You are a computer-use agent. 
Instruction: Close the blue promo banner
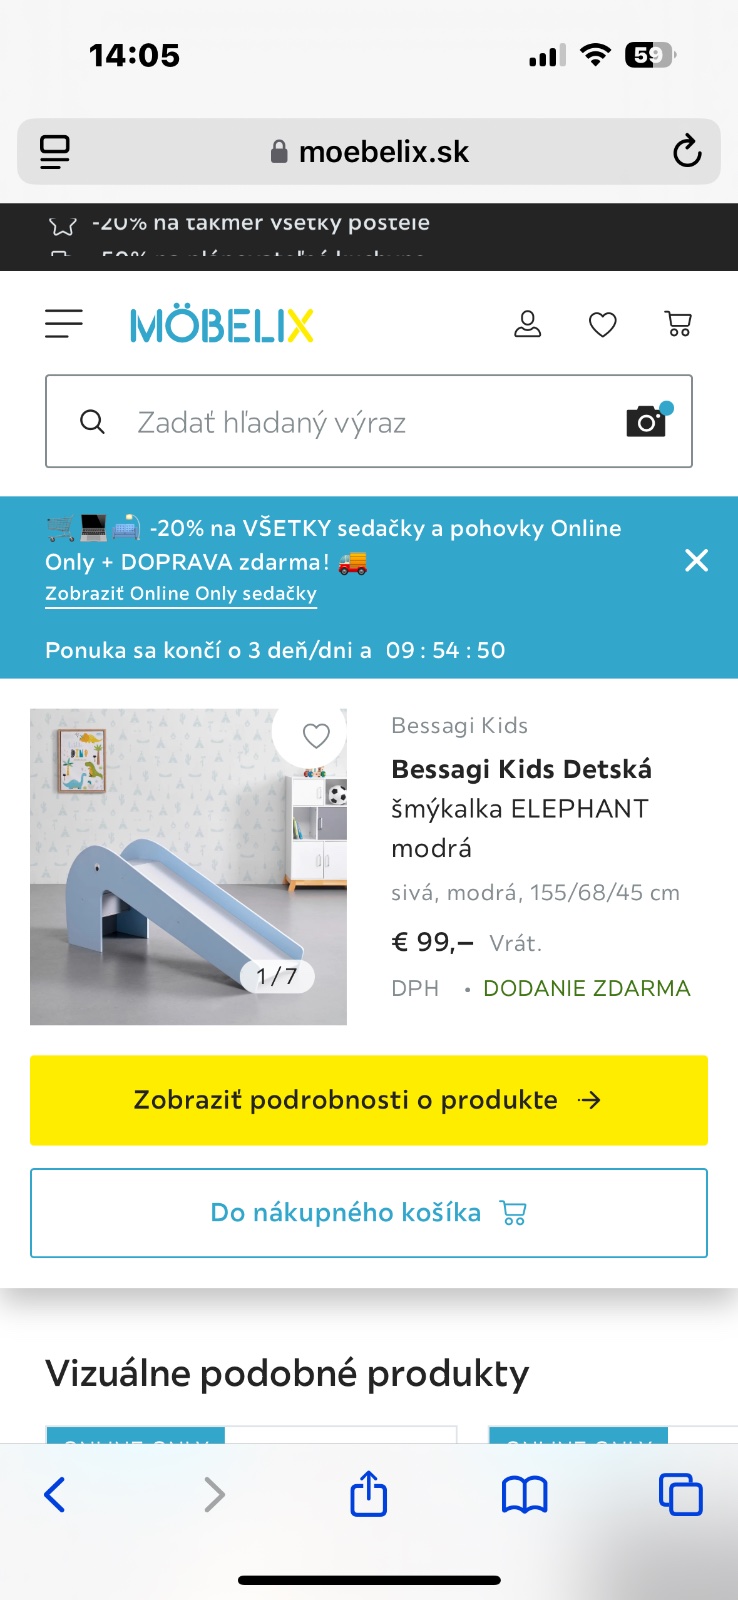[696, 560]
